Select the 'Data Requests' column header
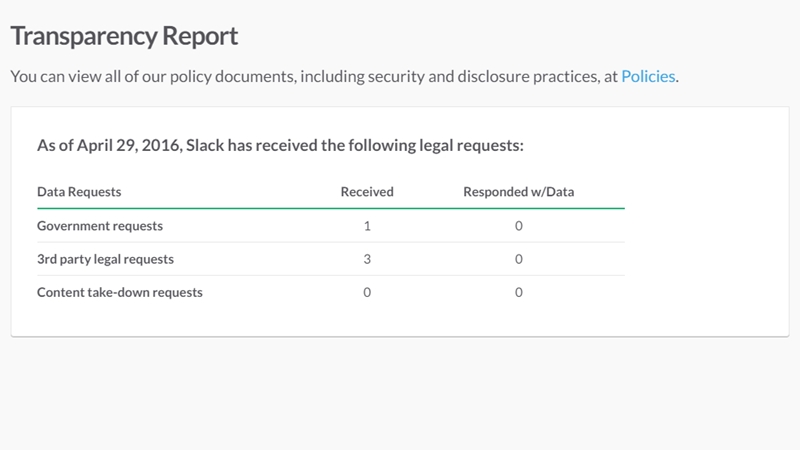 (79, 192)
